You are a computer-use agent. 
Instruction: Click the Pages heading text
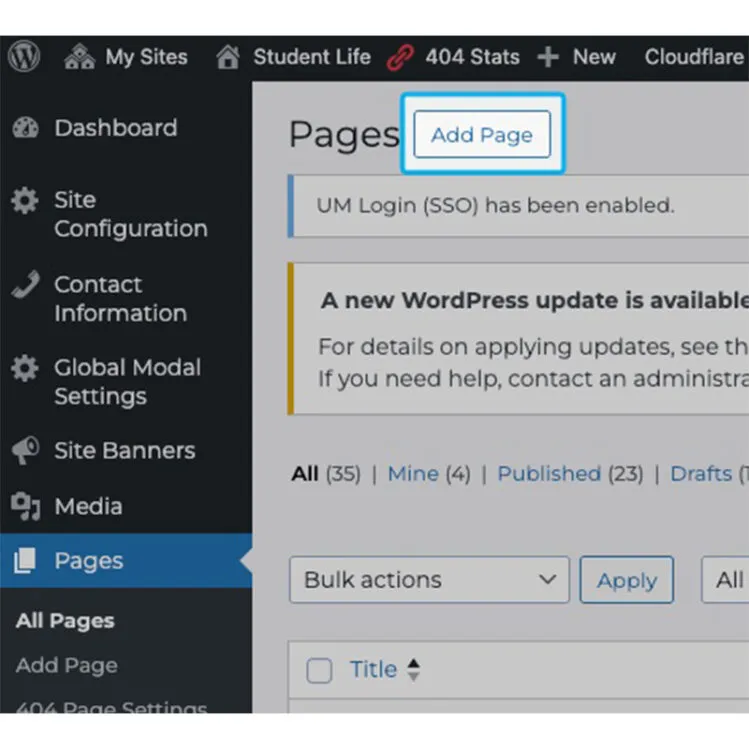[x=344, y=136]
